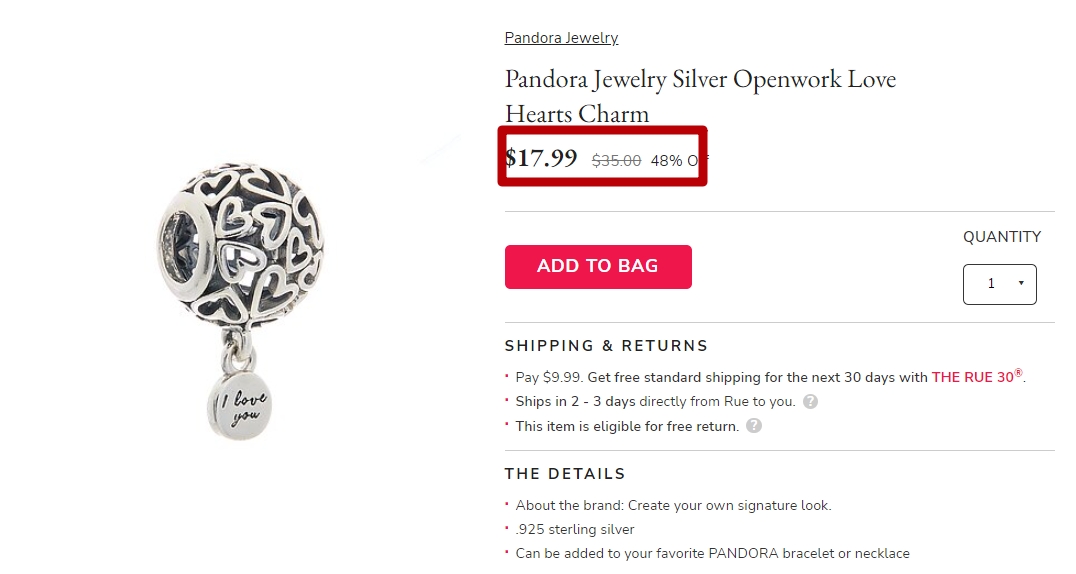This screenshot has height=574, width=1076.
Task: Click the free return eligibility text
Action: coord(627,426)
